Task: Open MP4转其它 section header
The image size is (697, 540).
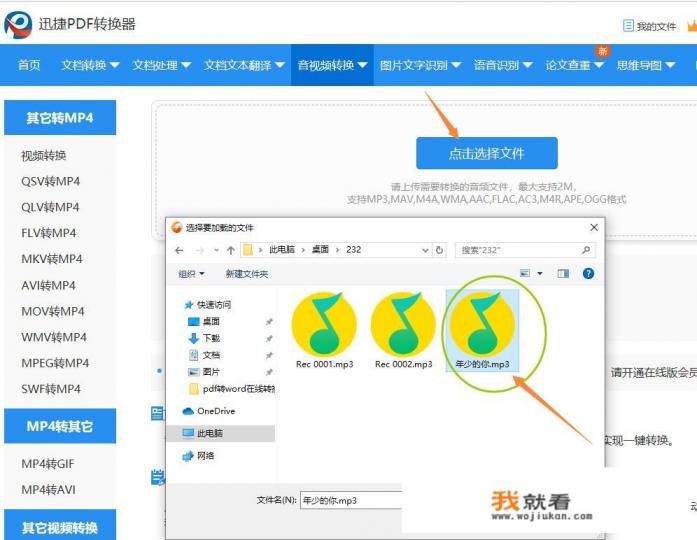Action: pos(60,426)
